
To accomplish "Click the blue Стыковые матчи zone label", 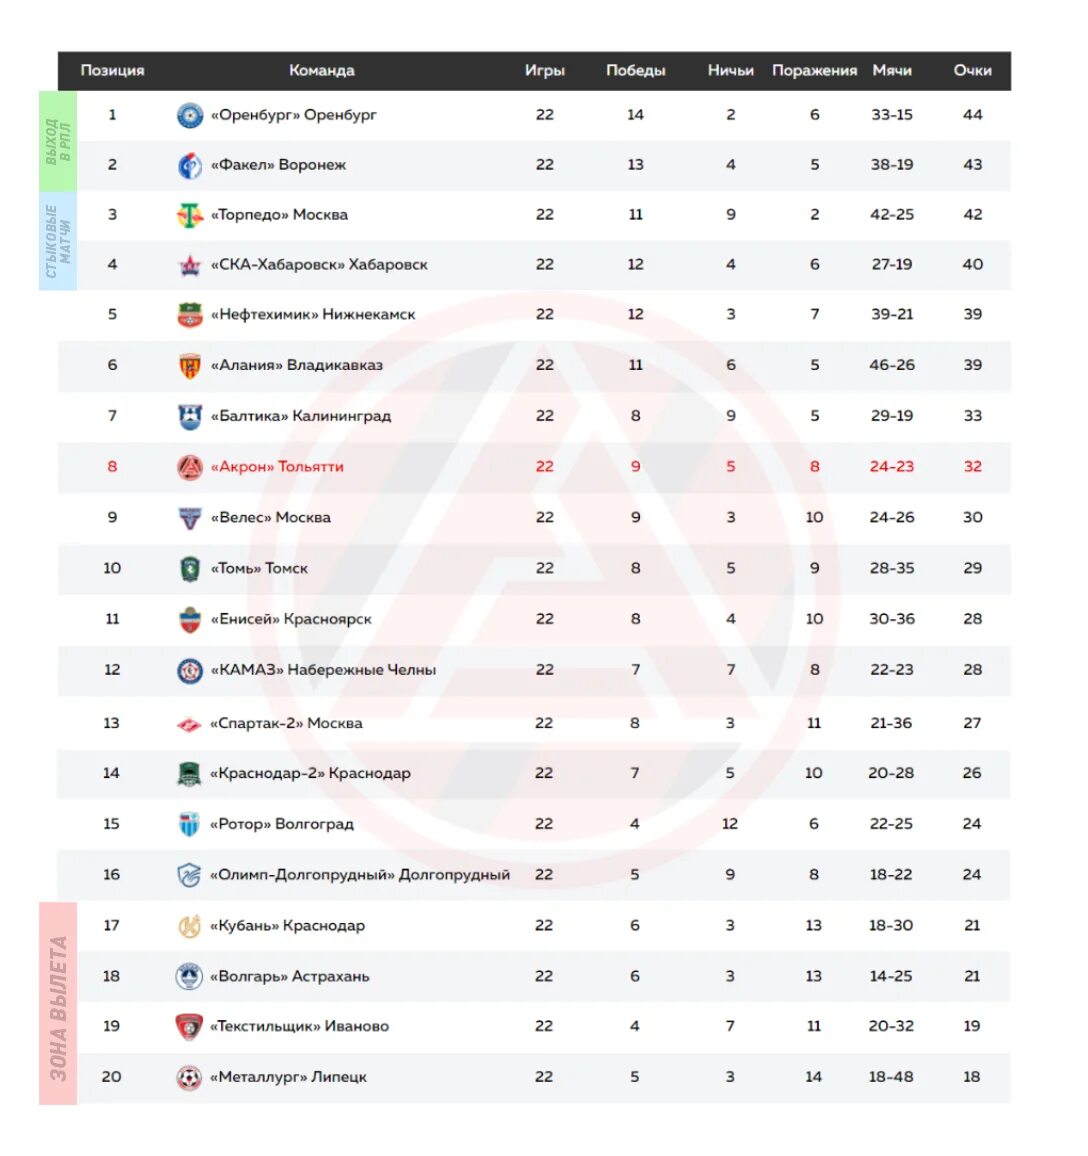I will tap(57, 241).
